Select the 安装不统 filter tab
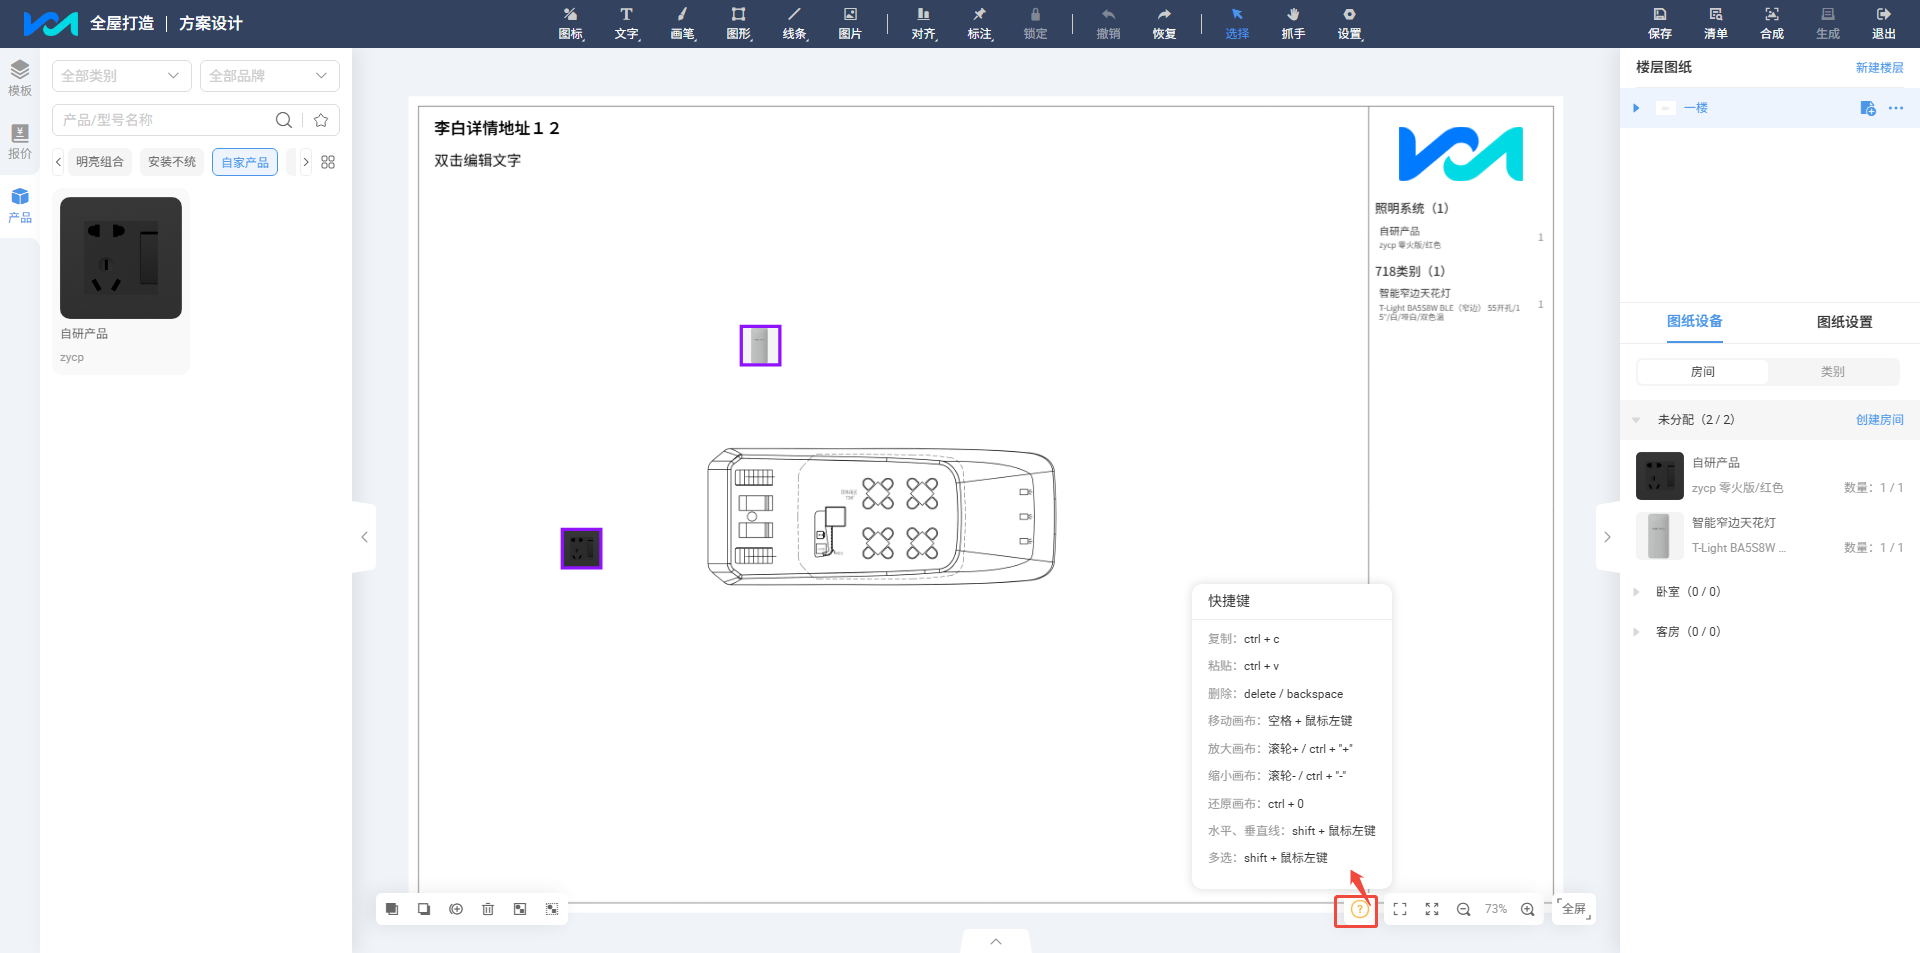This screenshot has width=1920, height=953. point(172,162)
